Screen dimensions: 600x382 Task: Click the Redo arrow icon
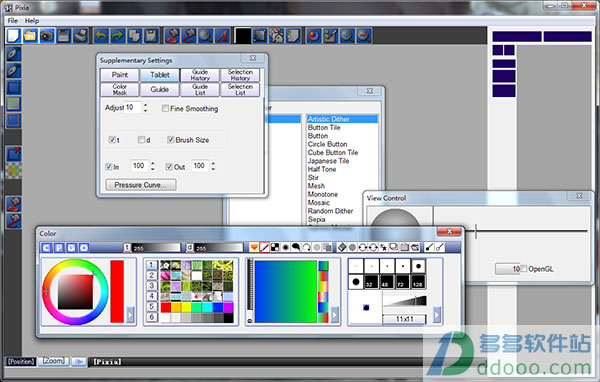point(118,36)
